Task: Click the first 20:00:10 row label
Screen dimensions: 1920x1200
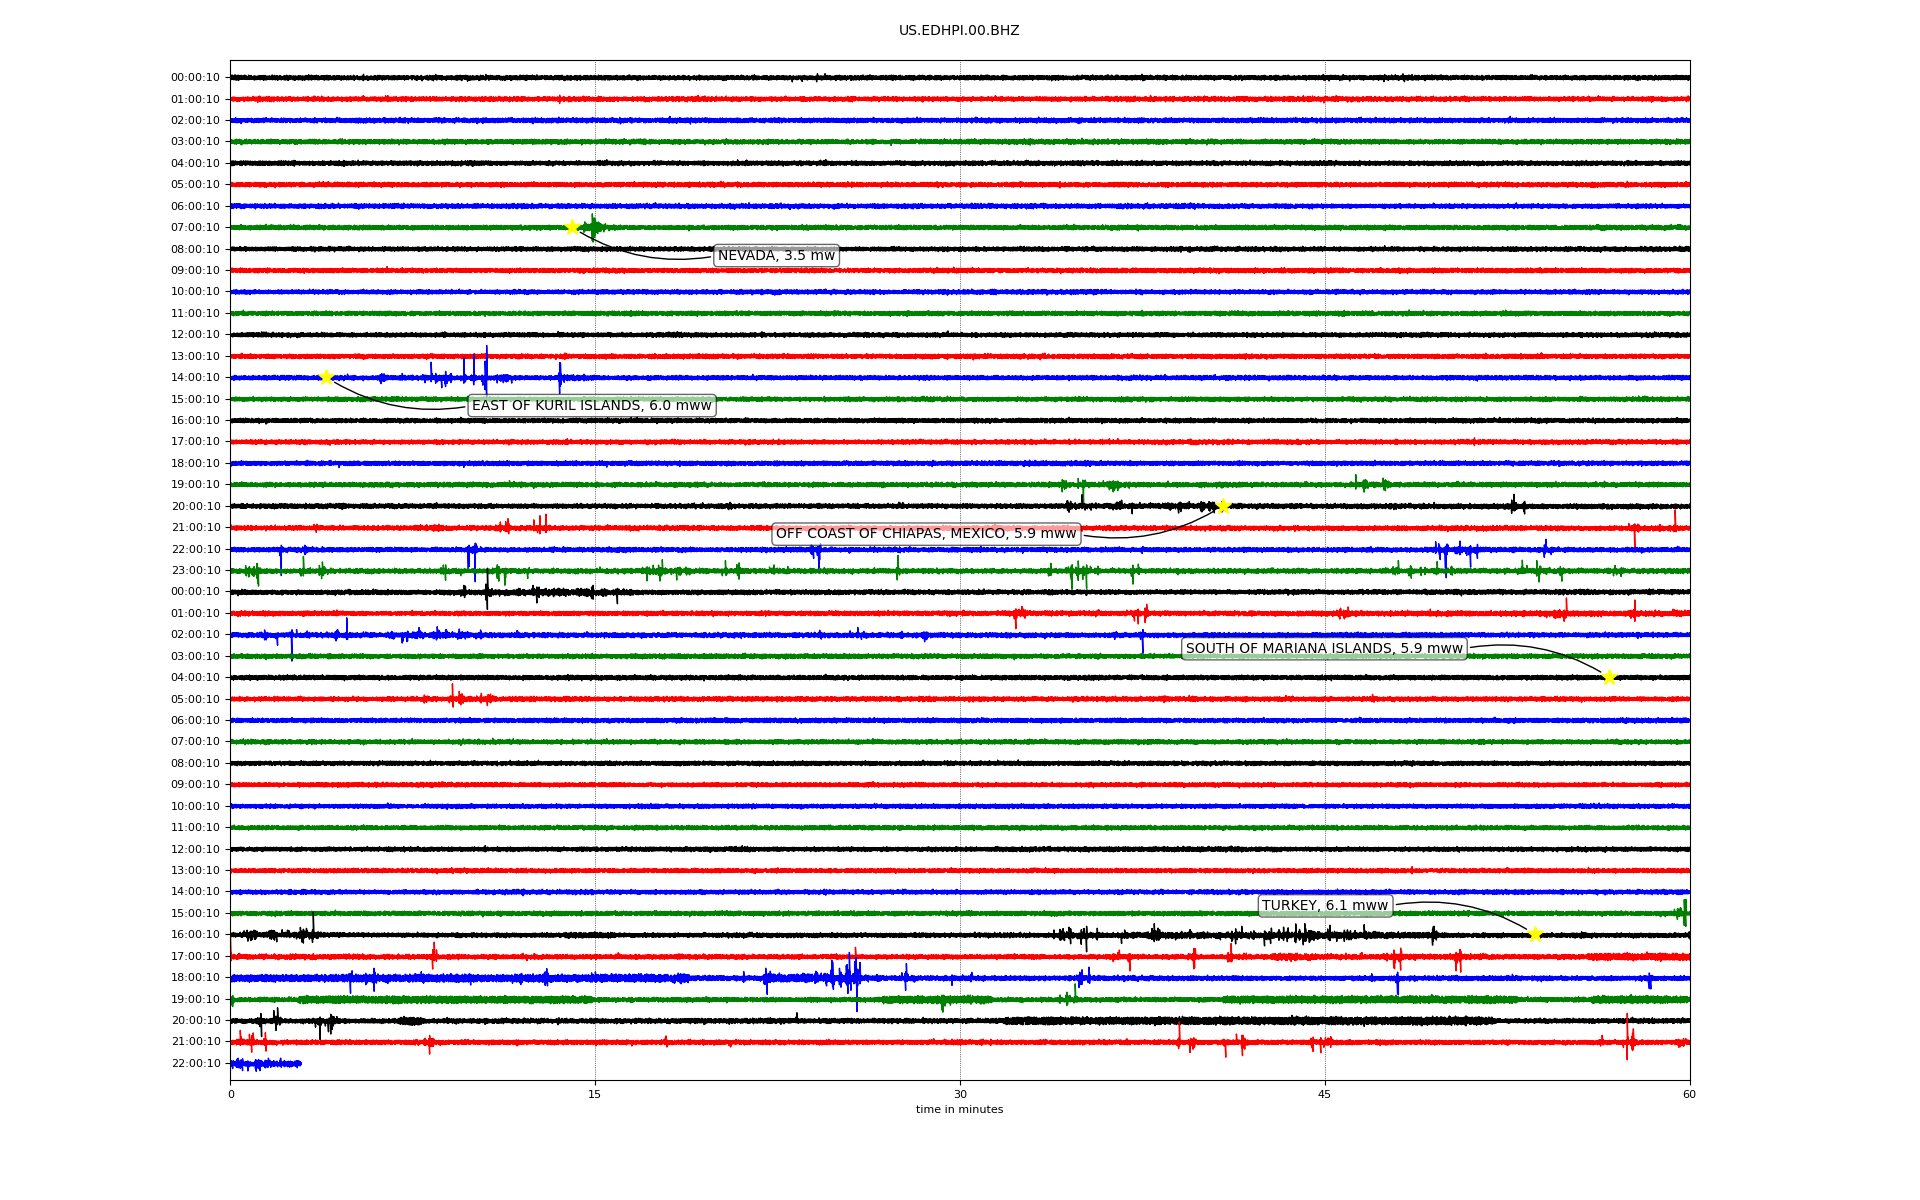Action: (195, 507)
